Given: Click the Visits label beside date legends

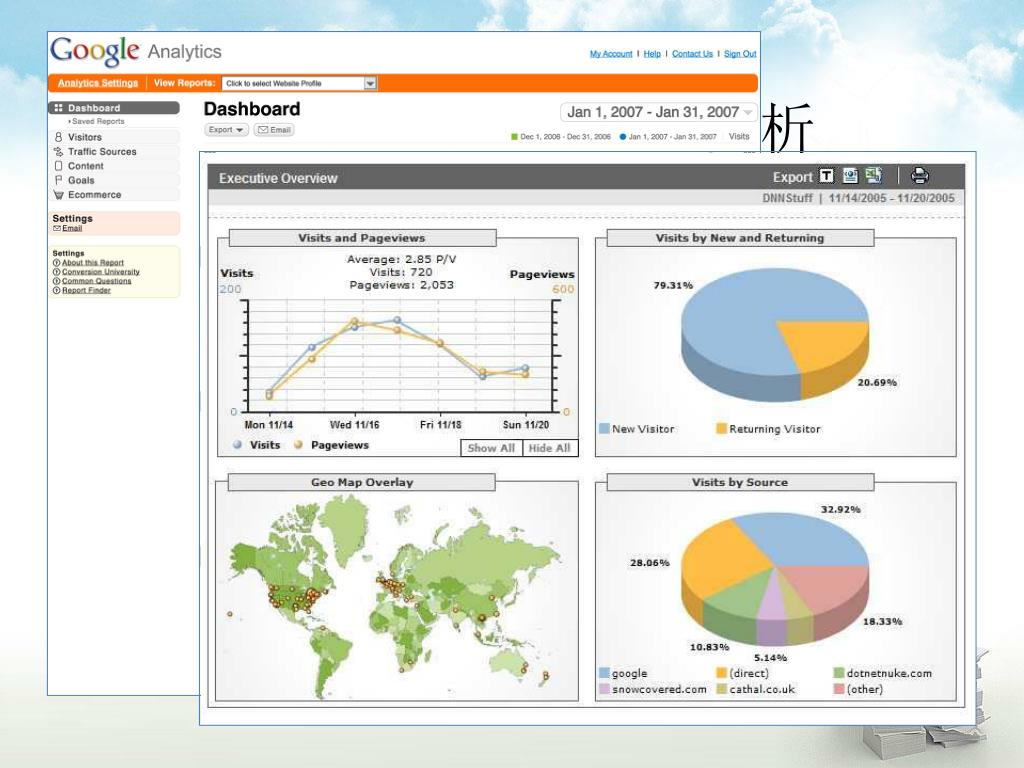Looking at the screenshot, I should [739, 136].
